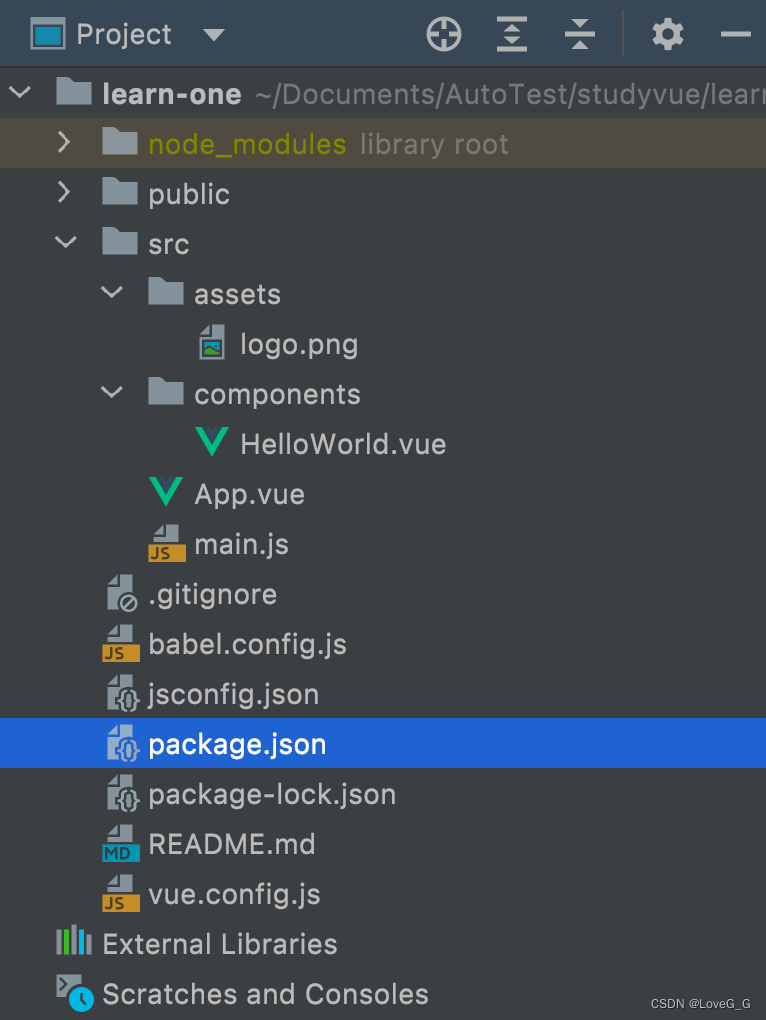Click the HelloWorld.vue Vue icon

(x=211, y=443)
